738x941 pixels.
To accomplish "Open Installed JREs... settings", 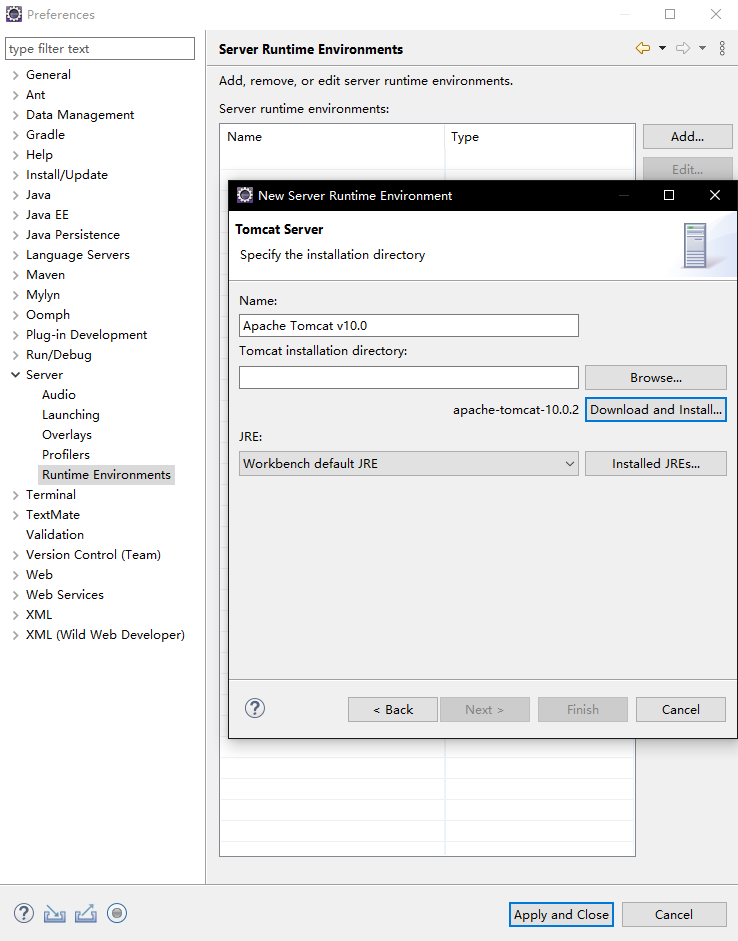I will click(656, 463).
